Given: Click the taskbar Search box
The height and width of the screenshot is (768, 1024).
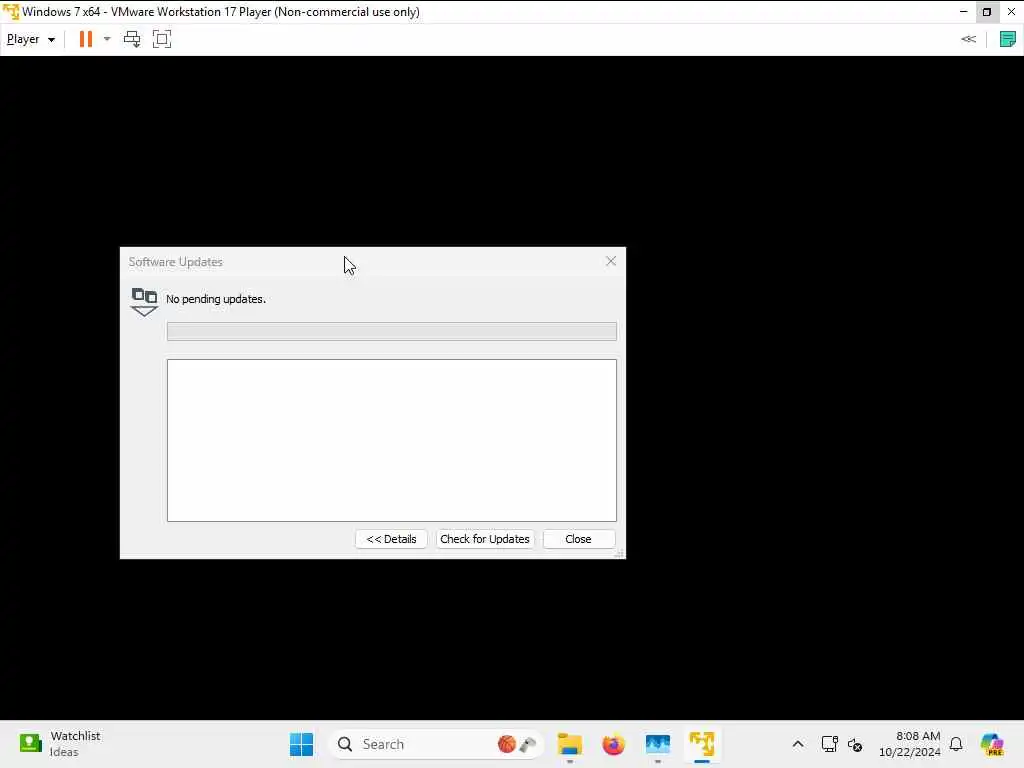Looking at the screenshot, I should click(436, 744).
